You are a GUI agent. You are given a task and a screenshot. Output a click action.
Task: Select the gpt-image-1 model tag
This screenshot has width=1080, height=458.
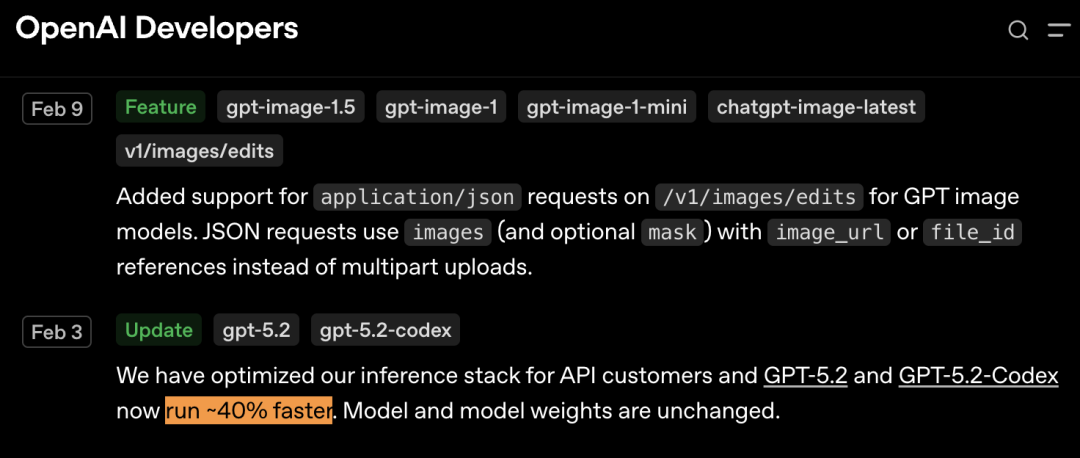442,107
